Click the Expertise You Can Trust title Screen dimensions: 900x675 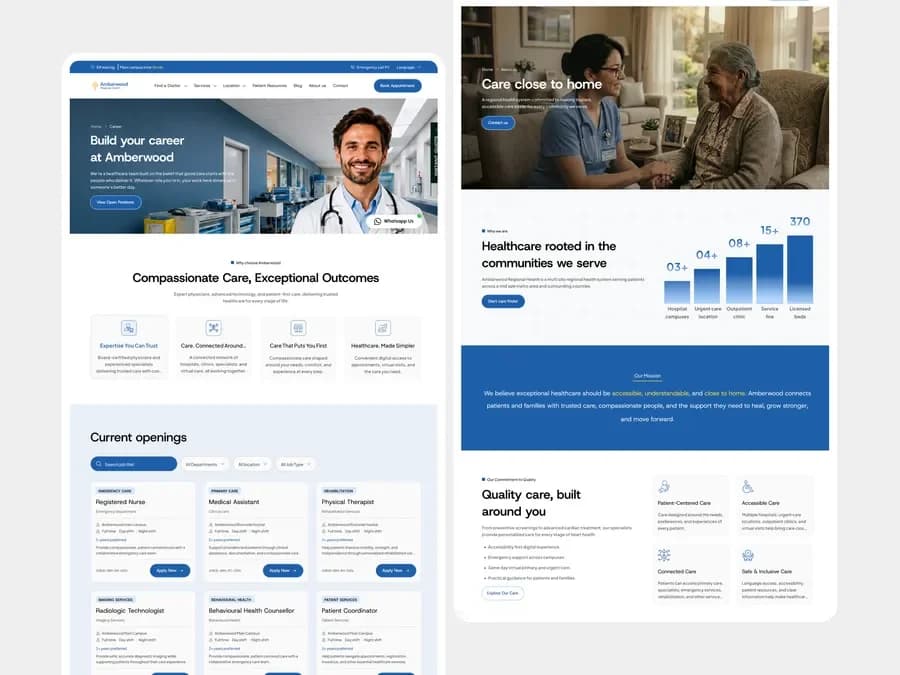point(129,346)
